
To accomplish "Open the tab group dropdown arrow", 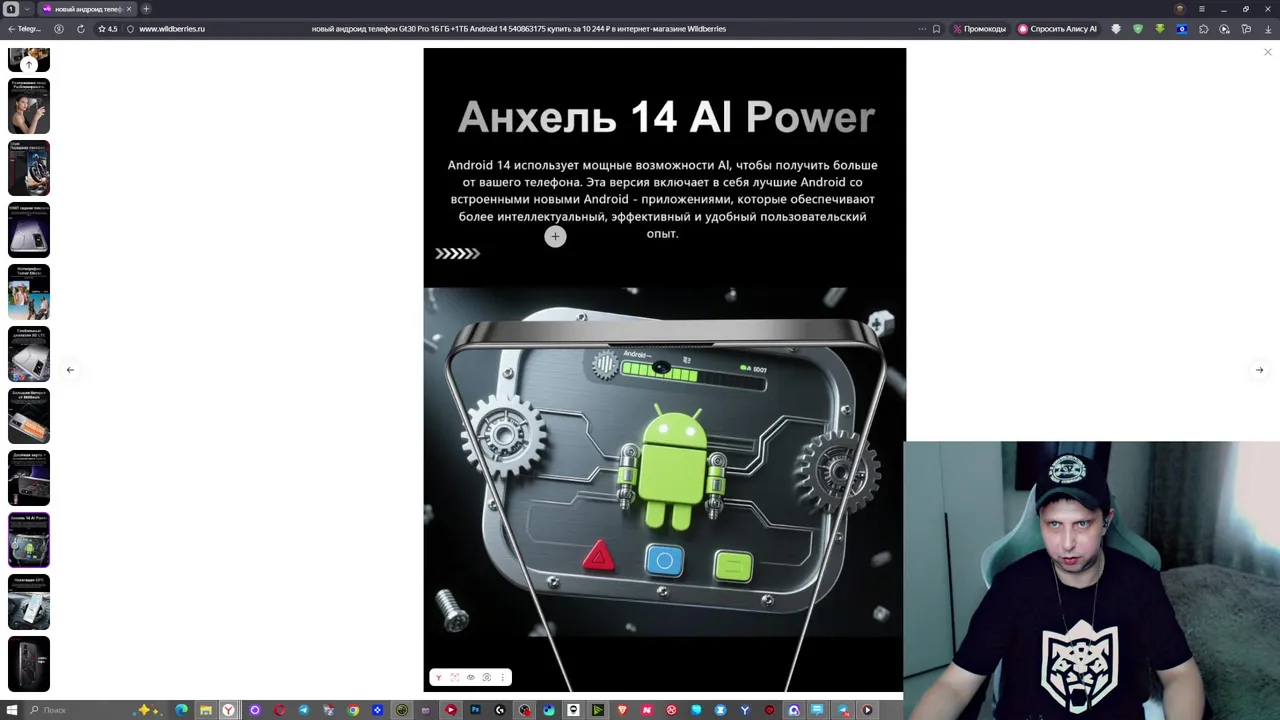I will coord(27,9).
